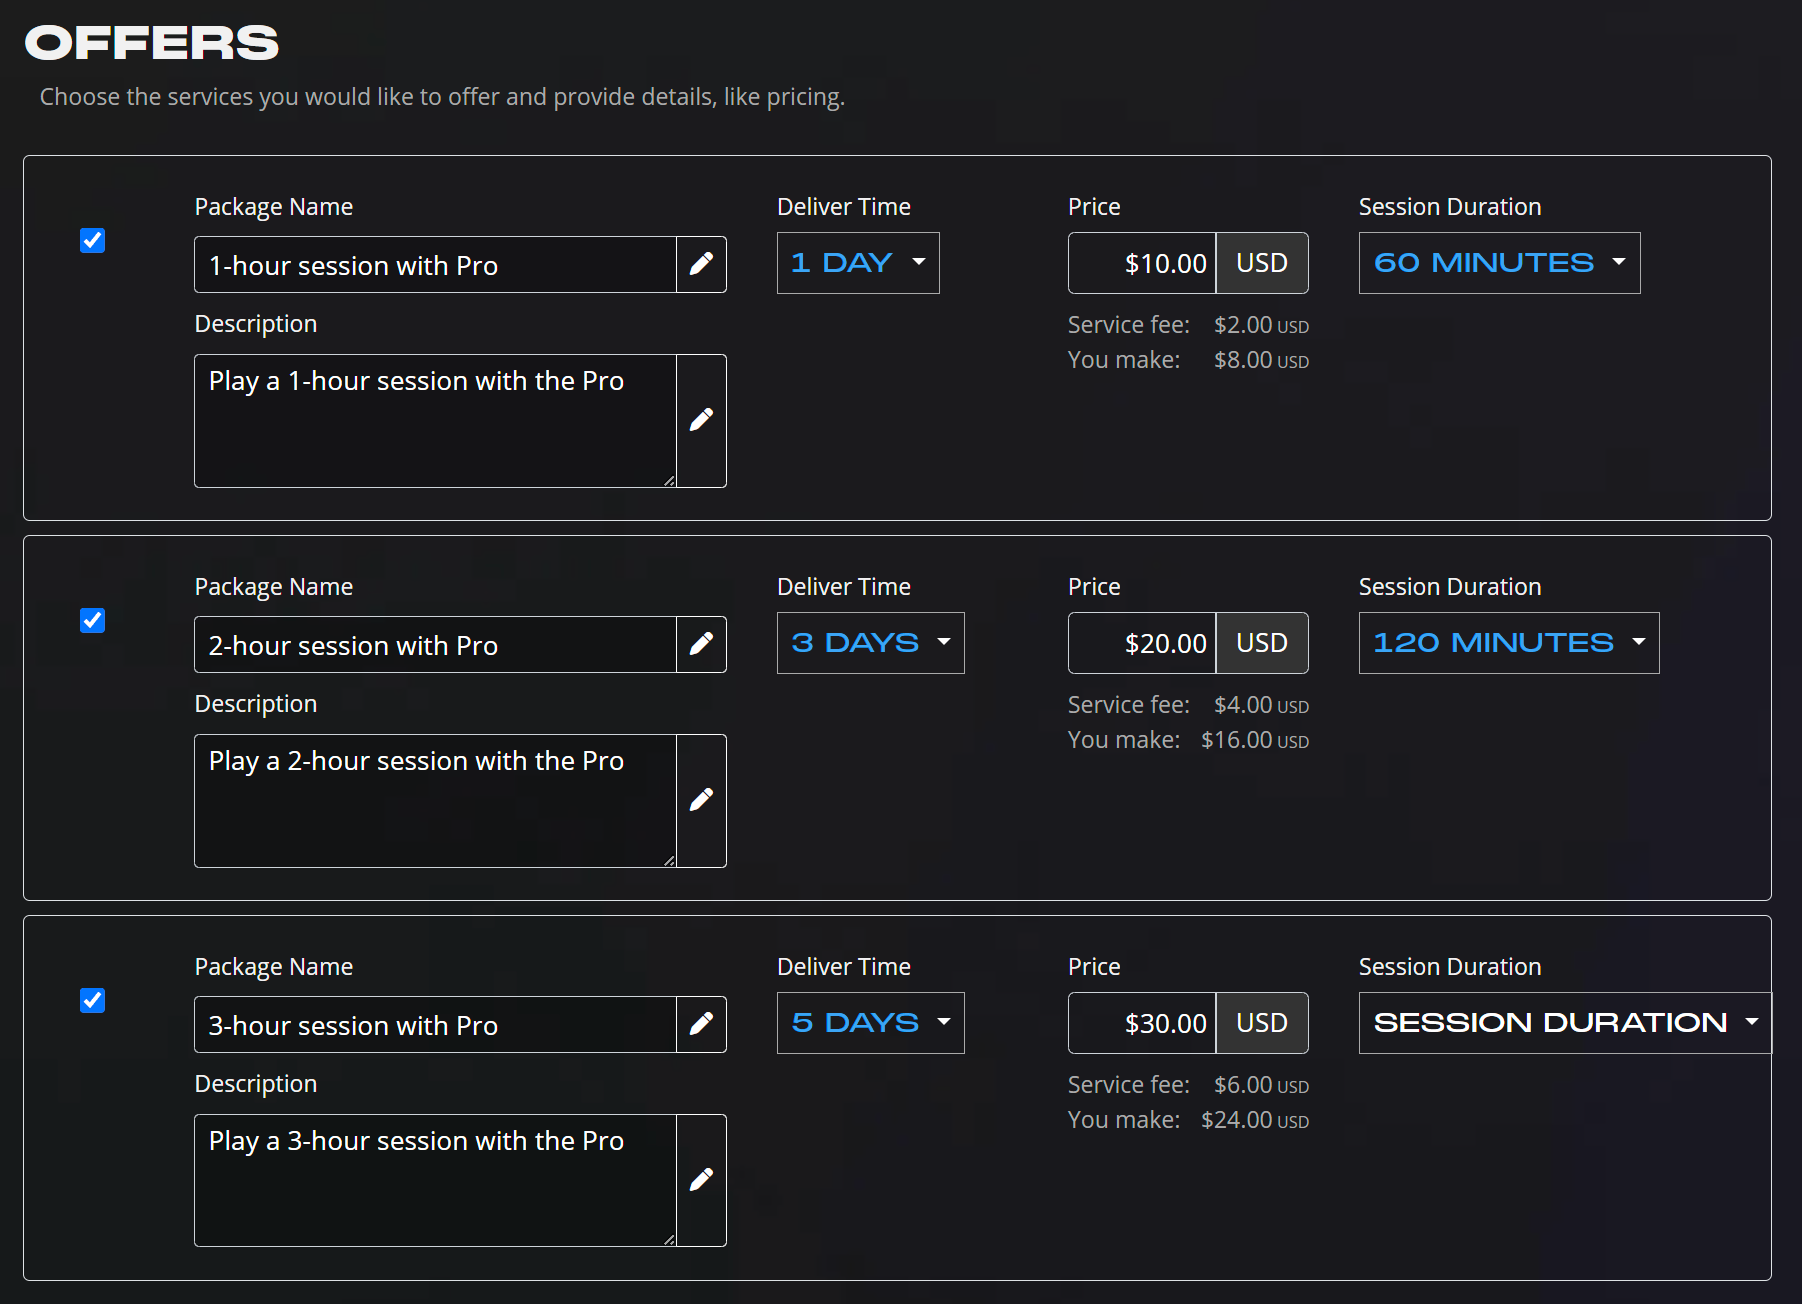This screenshot has width=1802, height=1304.
Task: Click the '1-hour session with Pro' name field
Action: 435,265
